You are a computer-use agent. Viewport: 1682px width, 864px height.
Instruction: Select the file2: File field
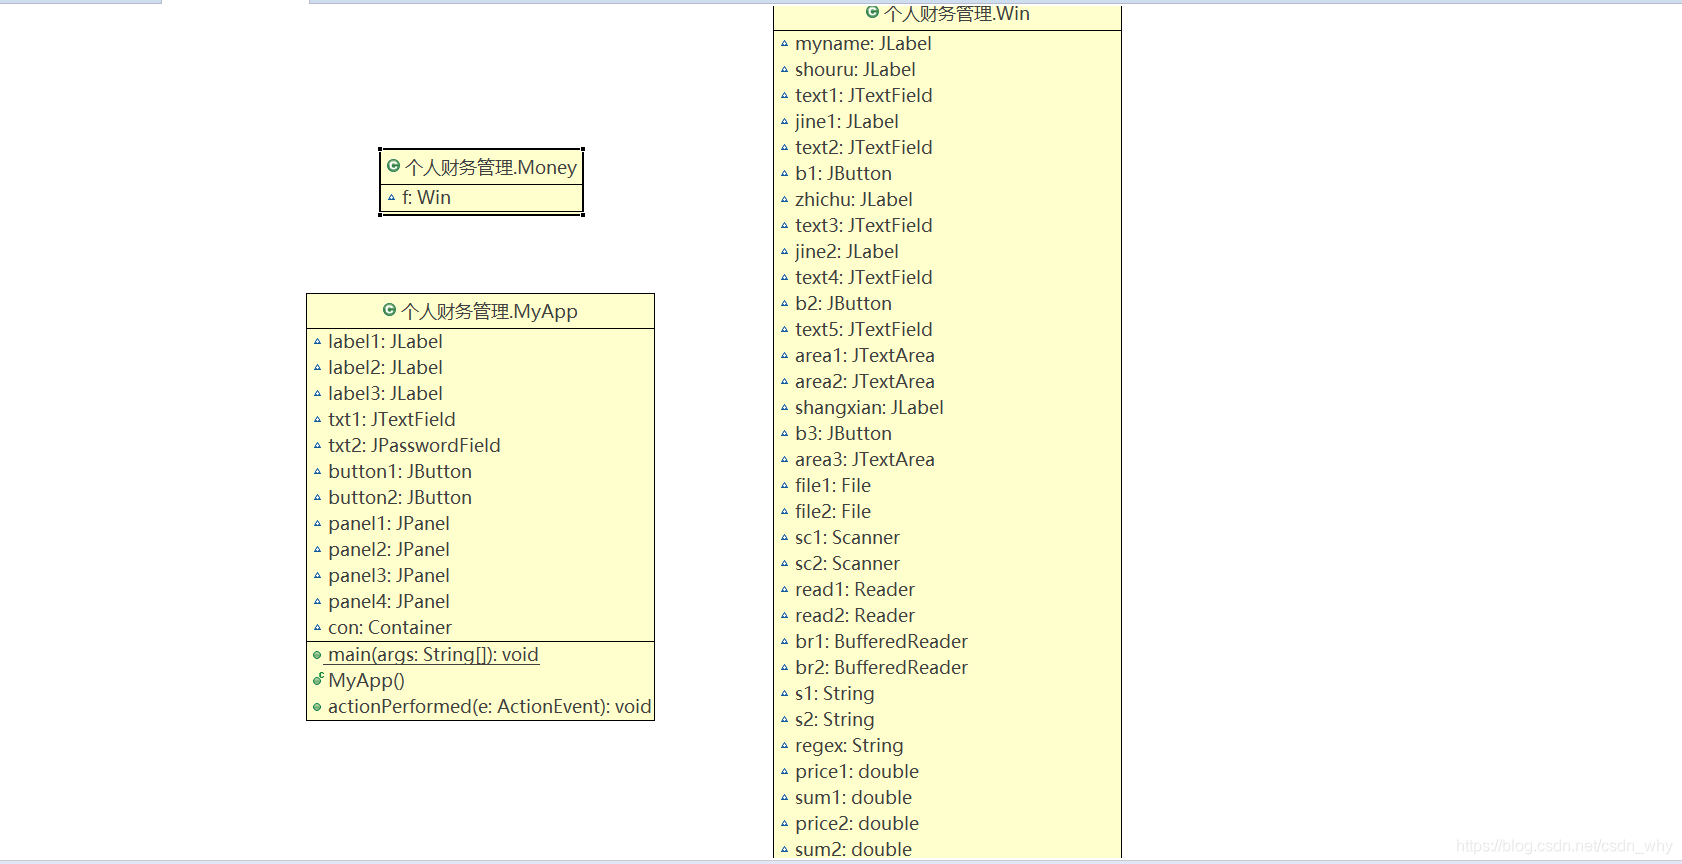point(833,511)
